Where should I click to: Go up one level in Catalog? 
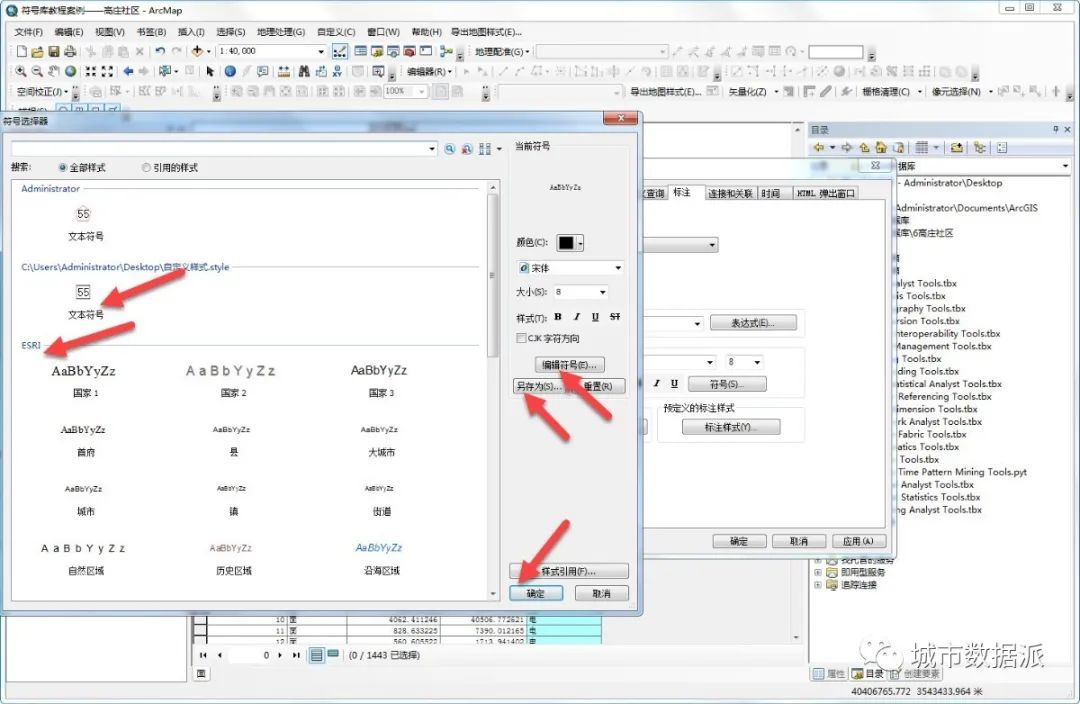click(x=864, y=147)
